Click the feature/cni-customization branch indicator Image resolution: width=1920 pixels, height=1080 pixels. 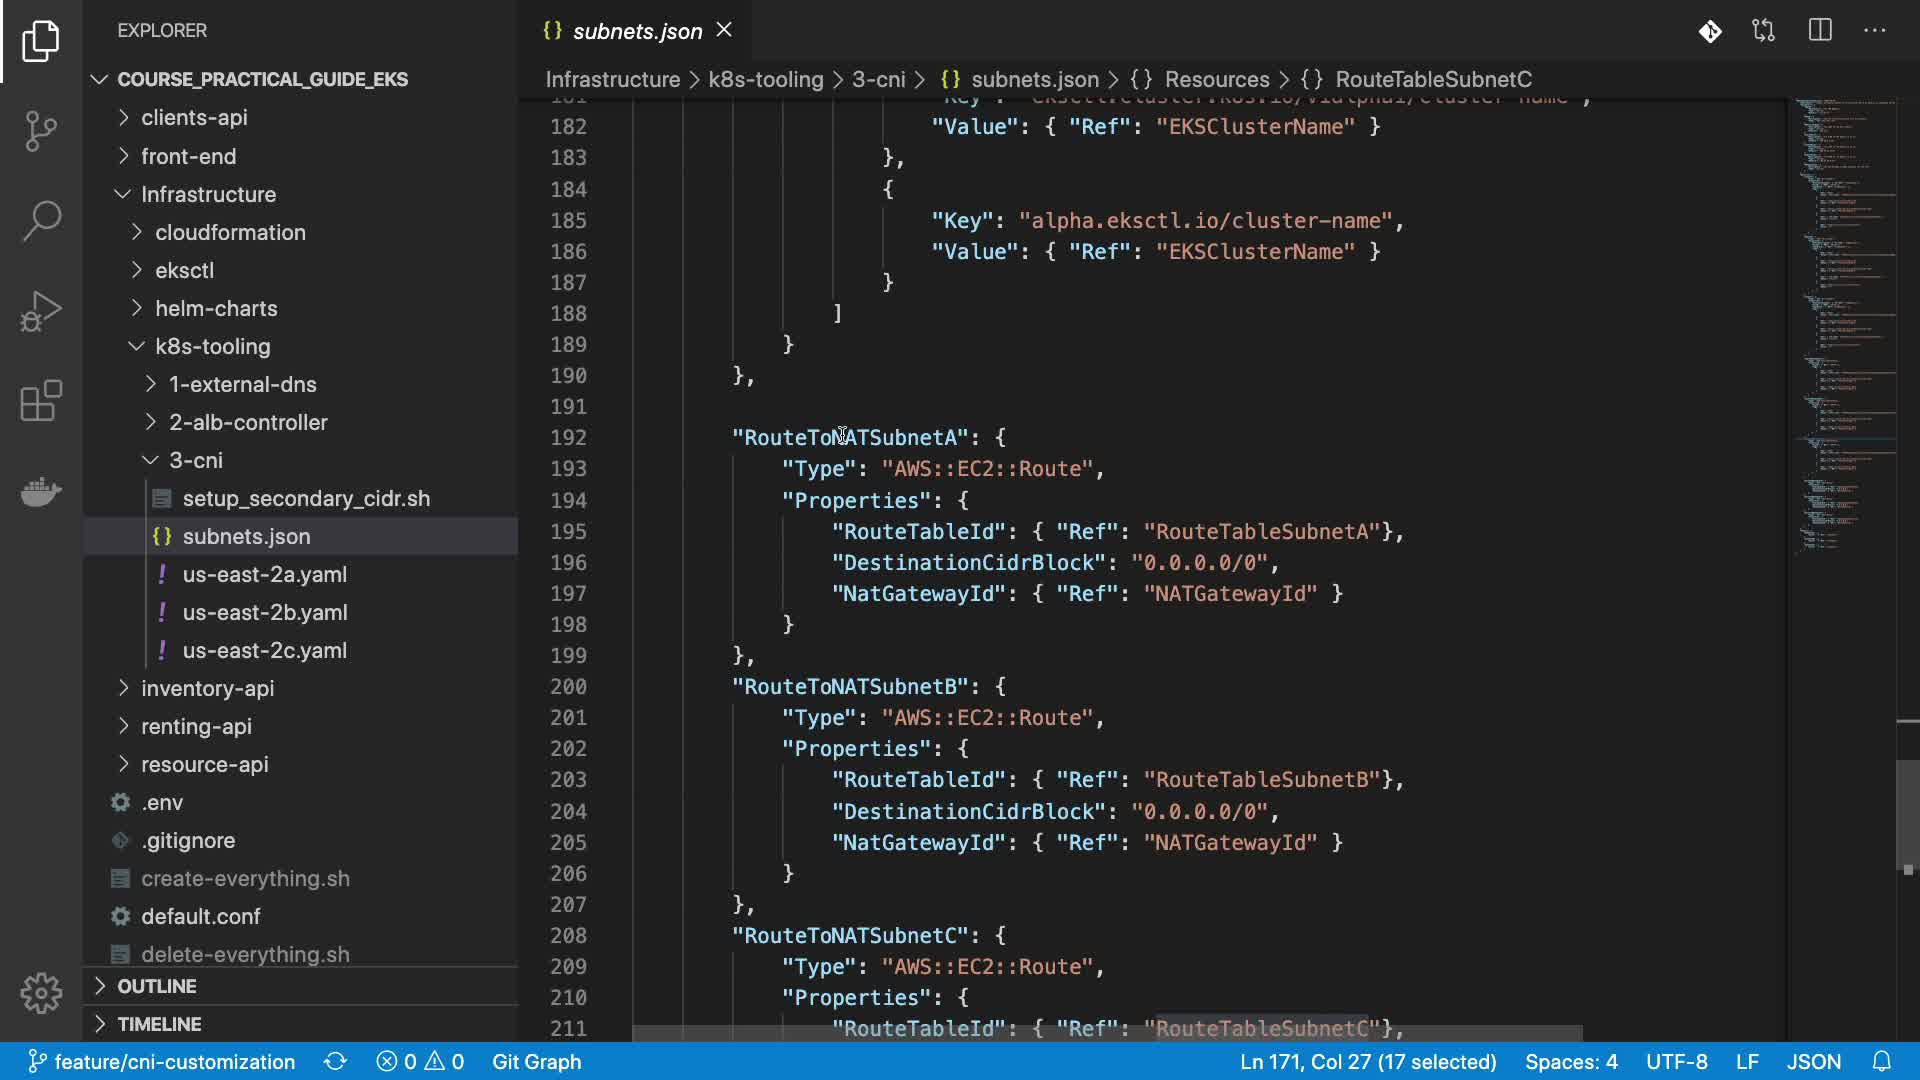pyautogui.click(x=162, y=1062)
